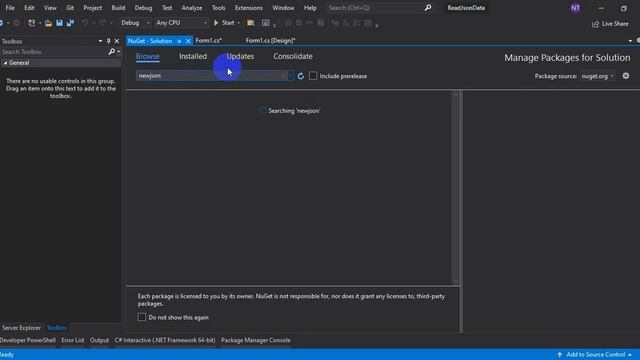Clear the package search with red X

[283, 76]
